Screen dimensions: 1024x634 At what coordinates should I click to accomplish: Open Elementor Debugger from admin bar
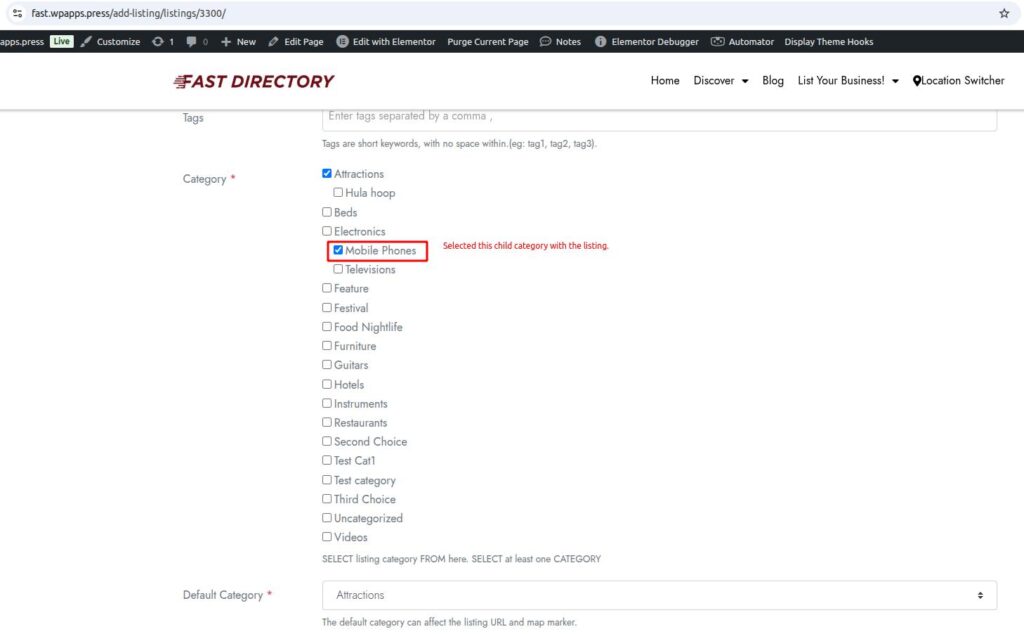(x=646, y=42)
